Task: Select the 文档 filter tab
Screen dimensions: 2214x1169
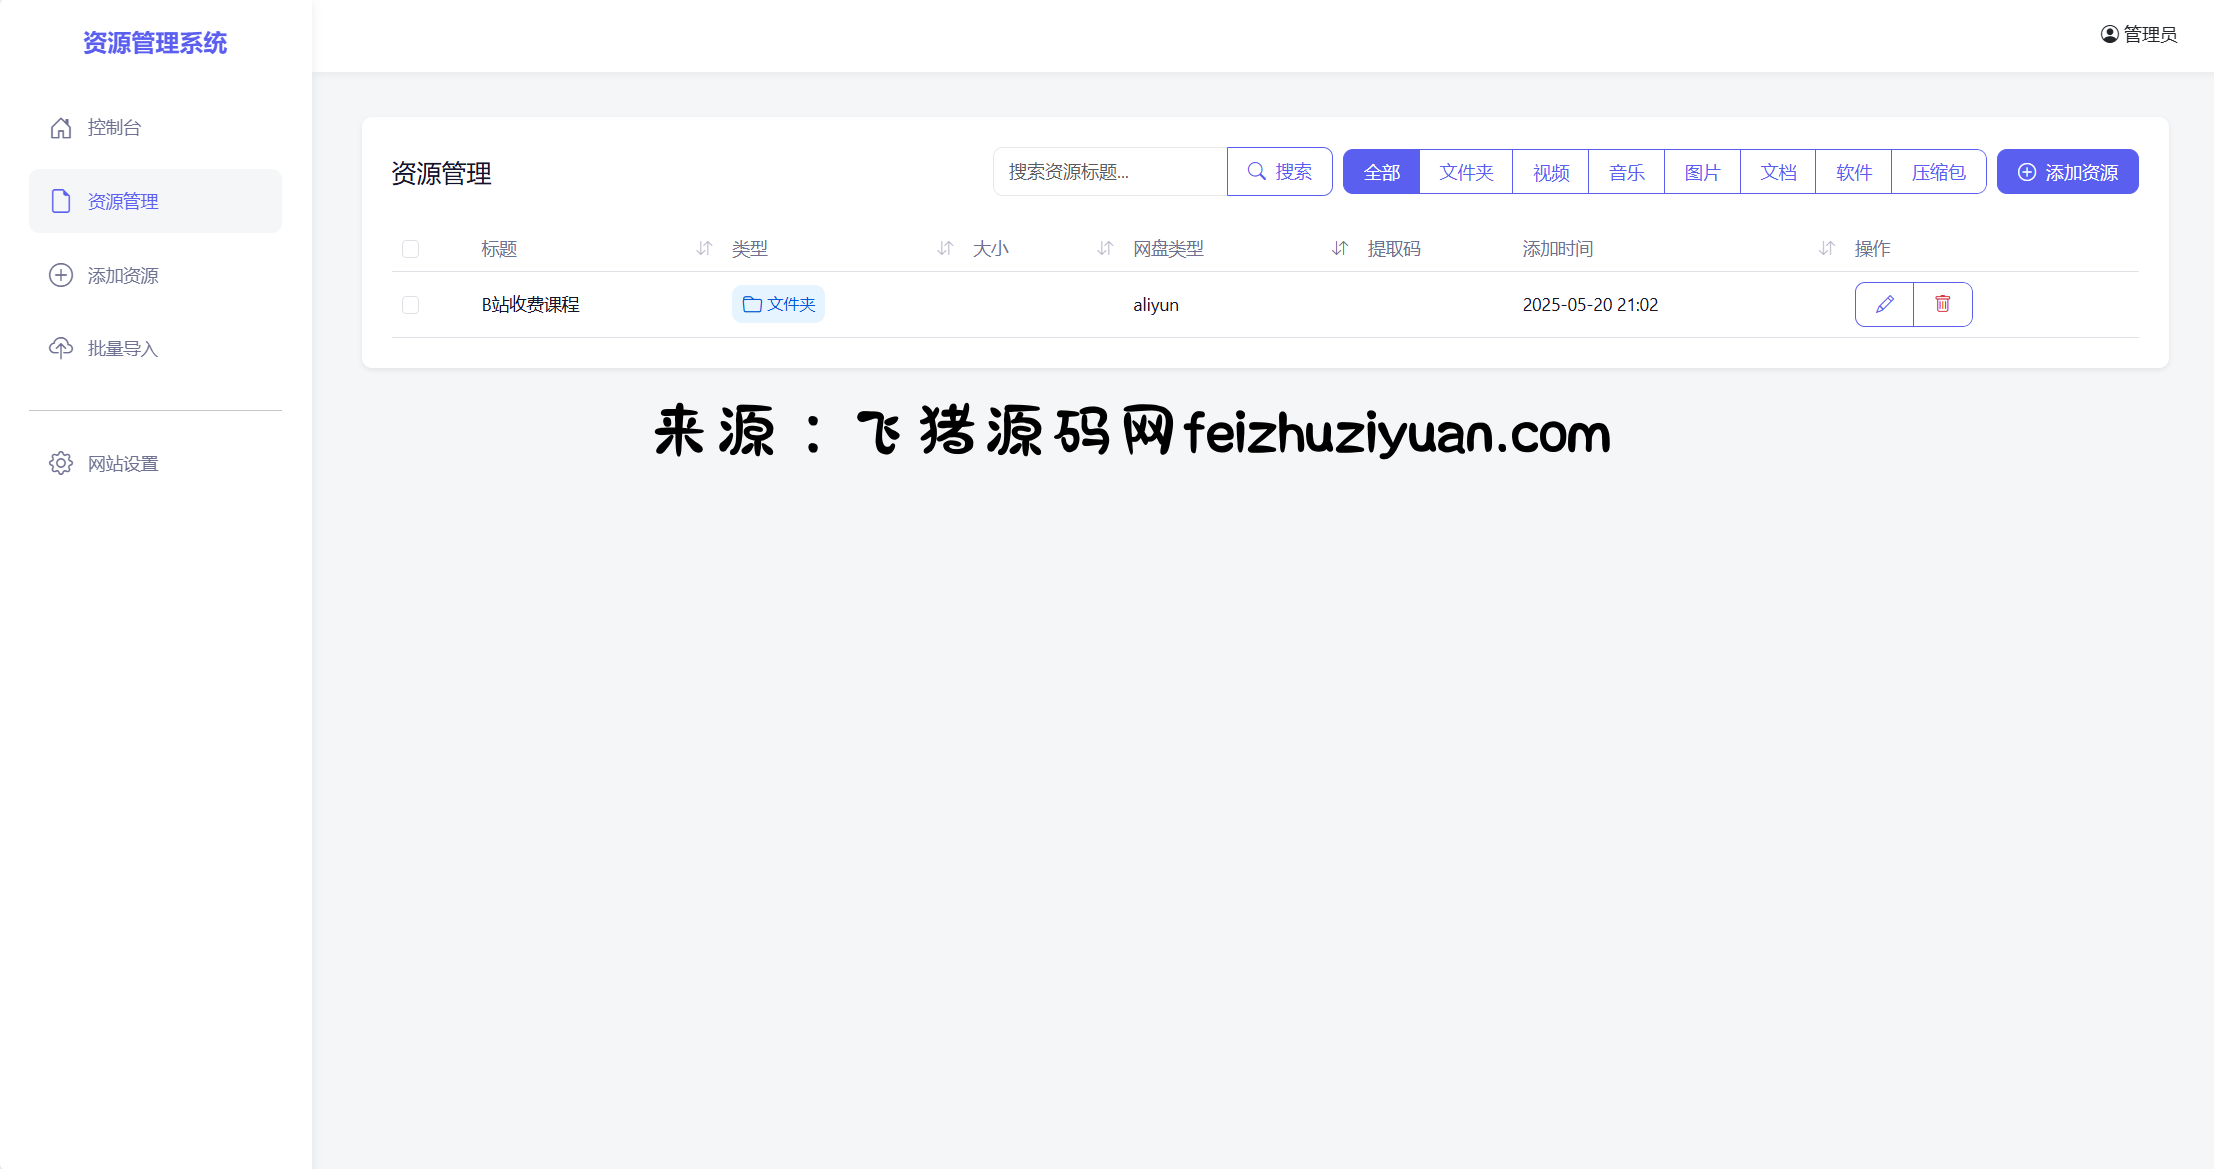Action: point(1777,172)
